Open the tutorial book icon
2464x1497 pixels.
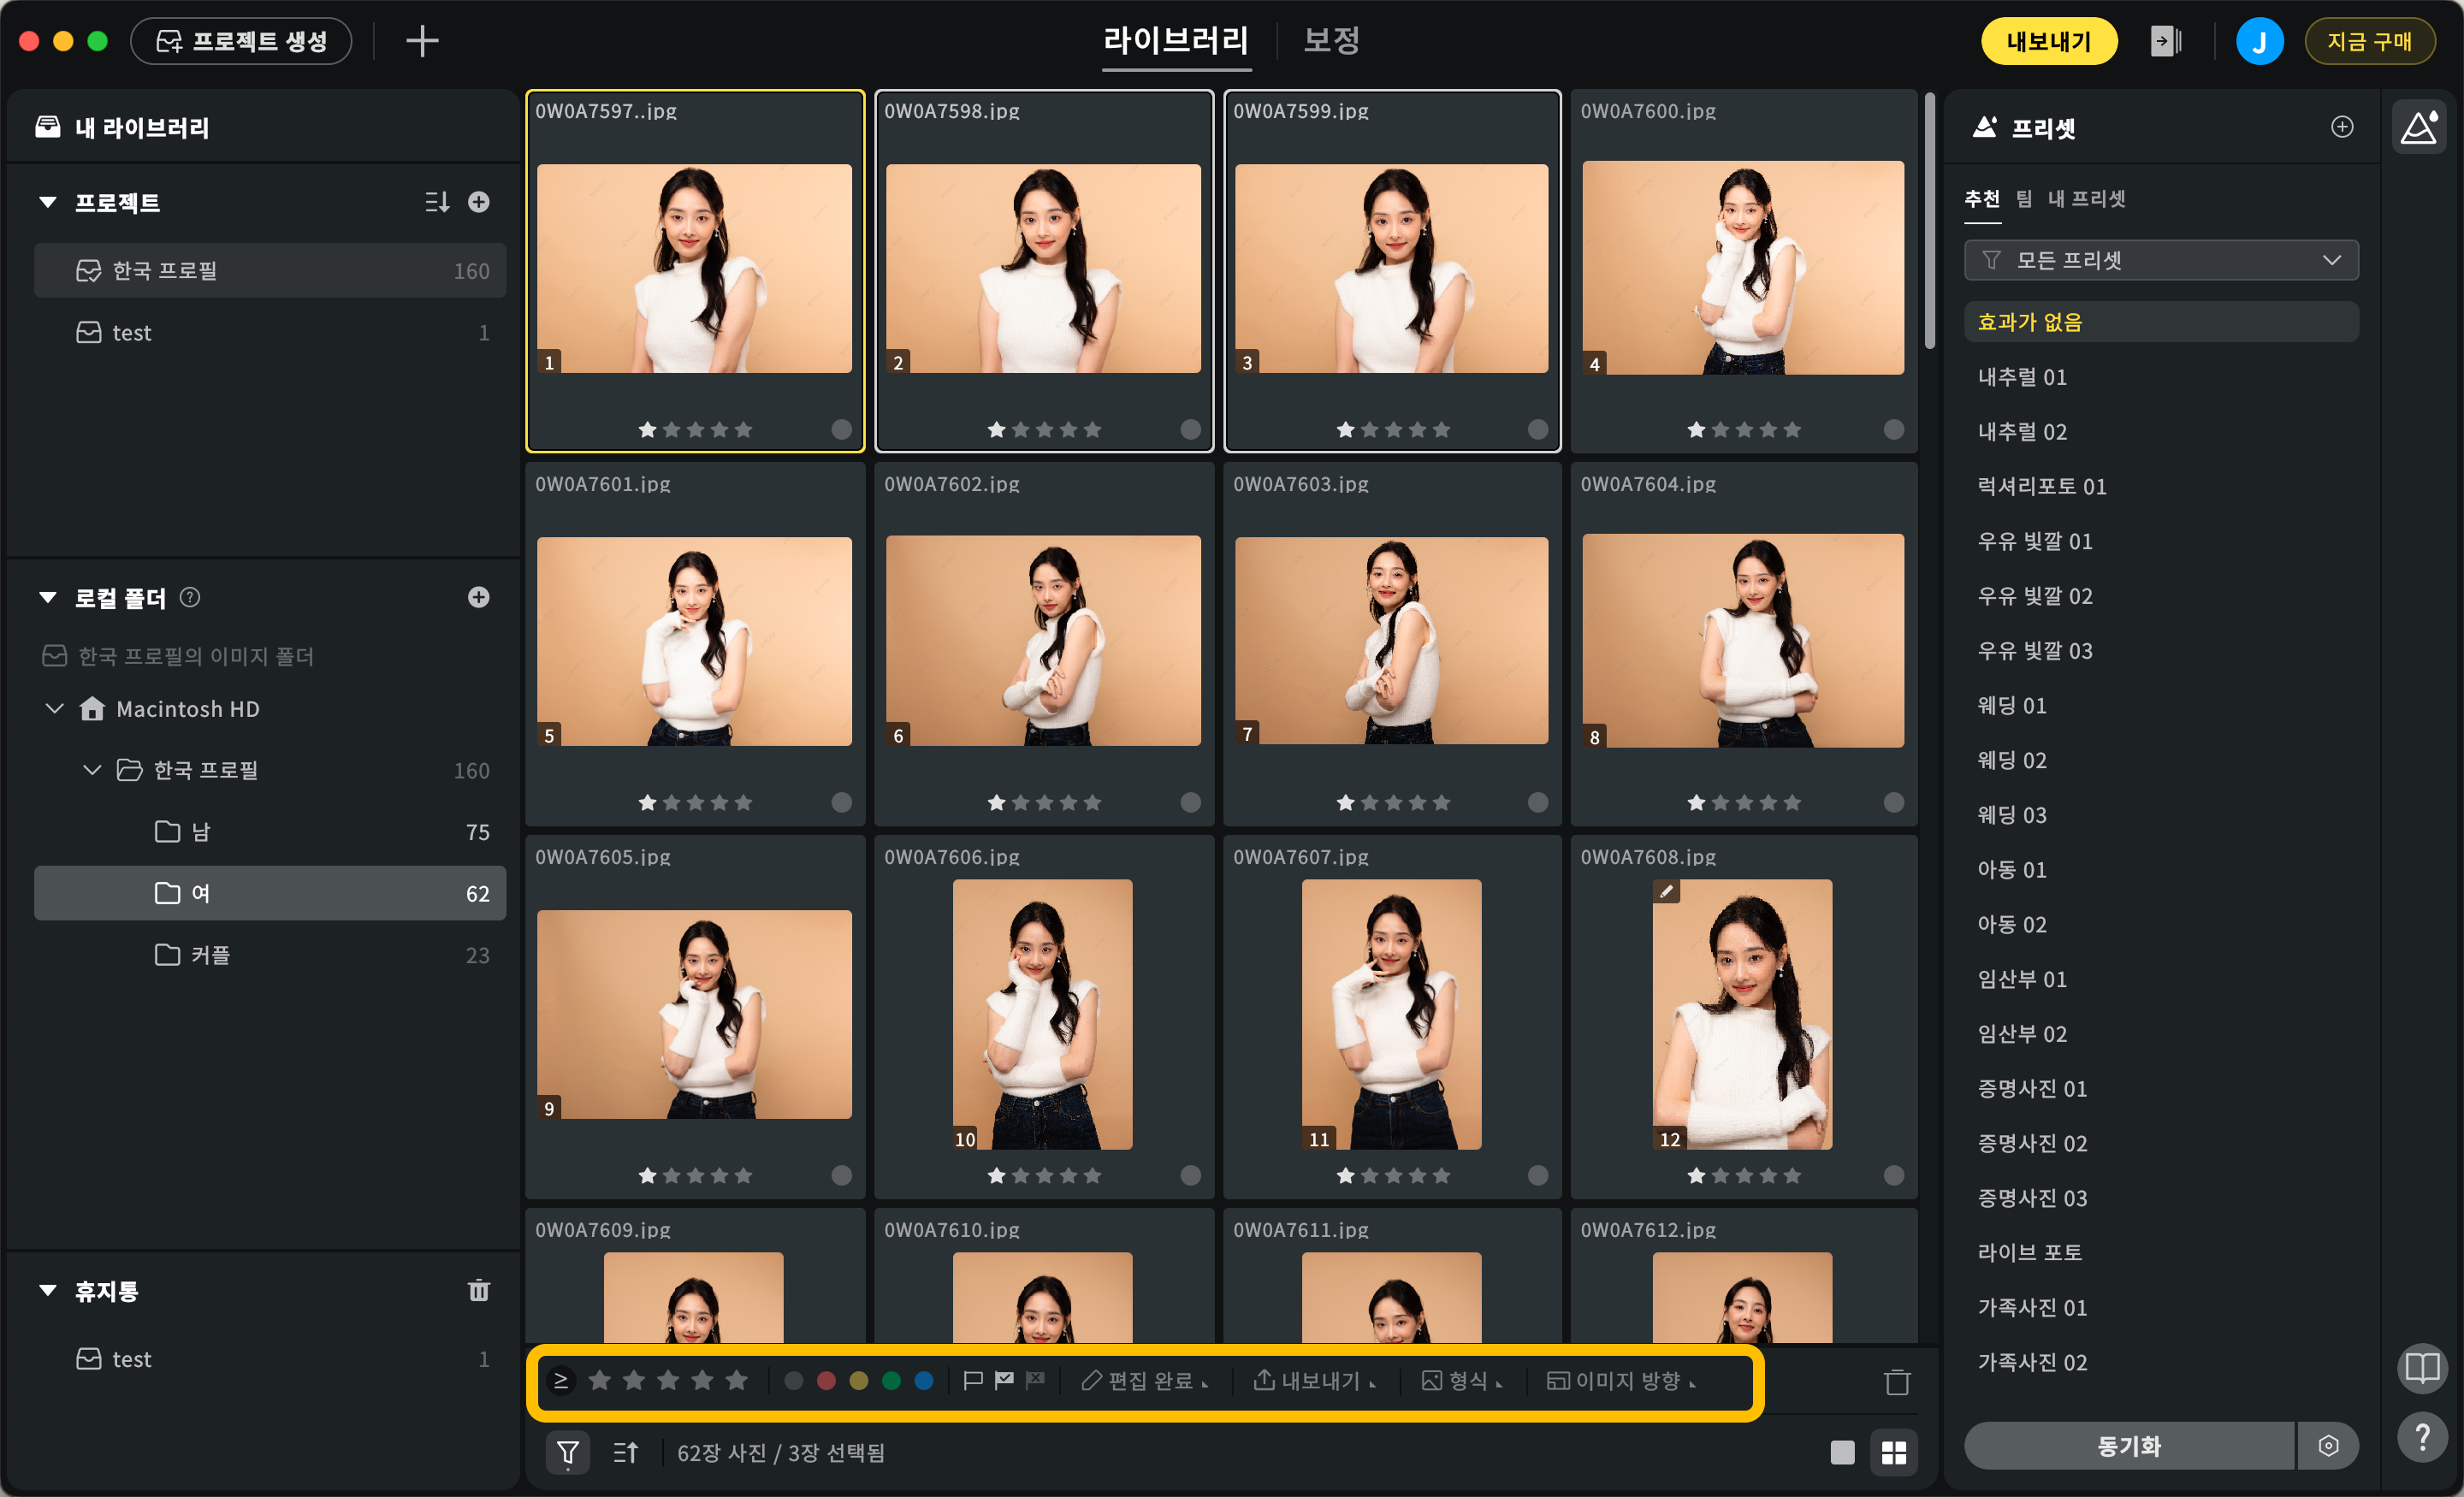tap(2421, 1368)
